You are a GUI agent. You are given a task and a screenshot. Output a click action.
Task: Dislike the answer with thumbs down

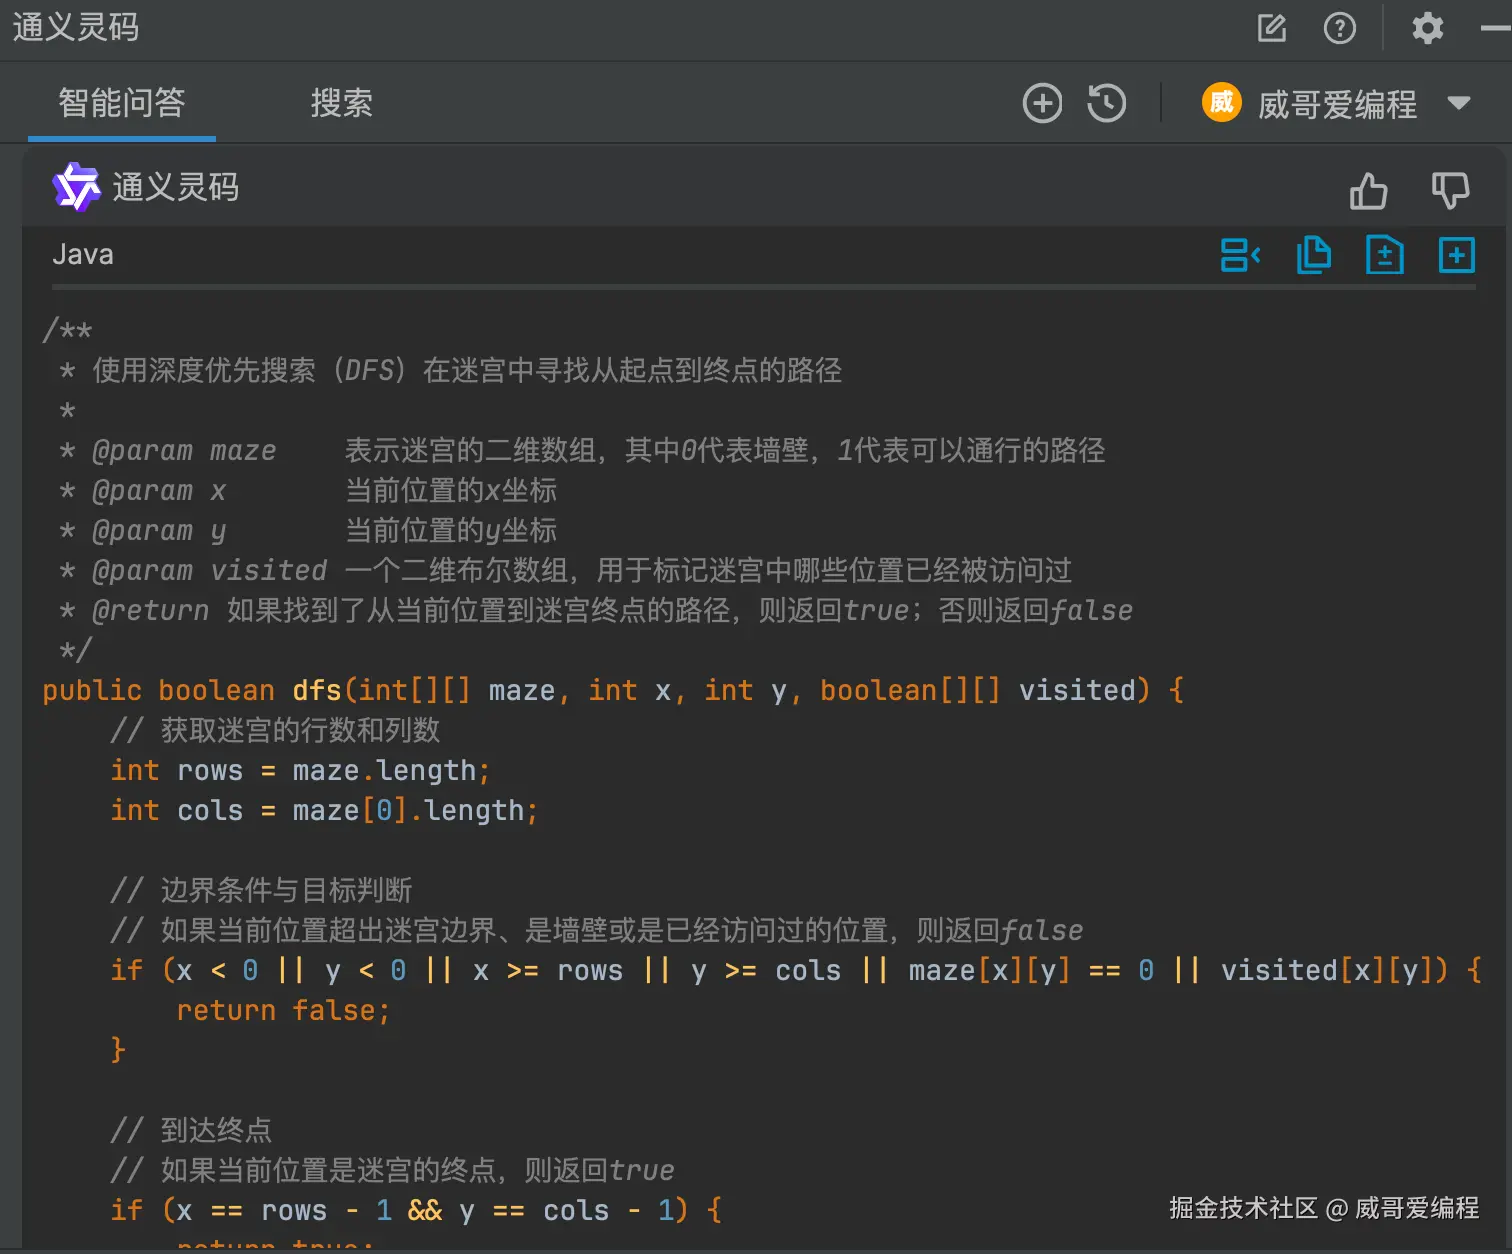point(1450,190)
